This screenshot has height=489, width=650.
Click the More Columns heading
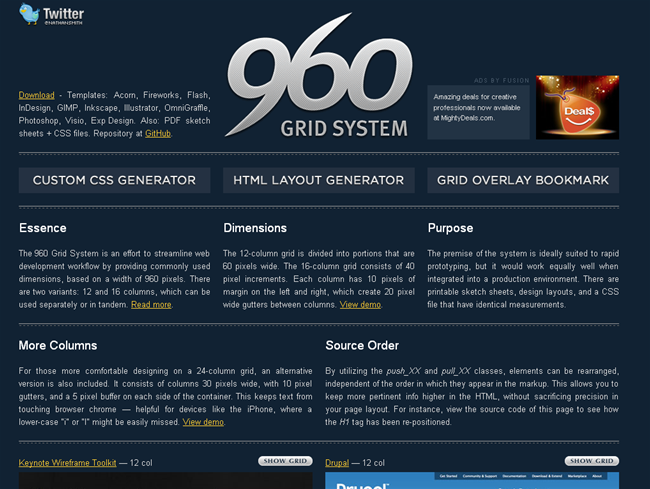[x=58, y=345]
